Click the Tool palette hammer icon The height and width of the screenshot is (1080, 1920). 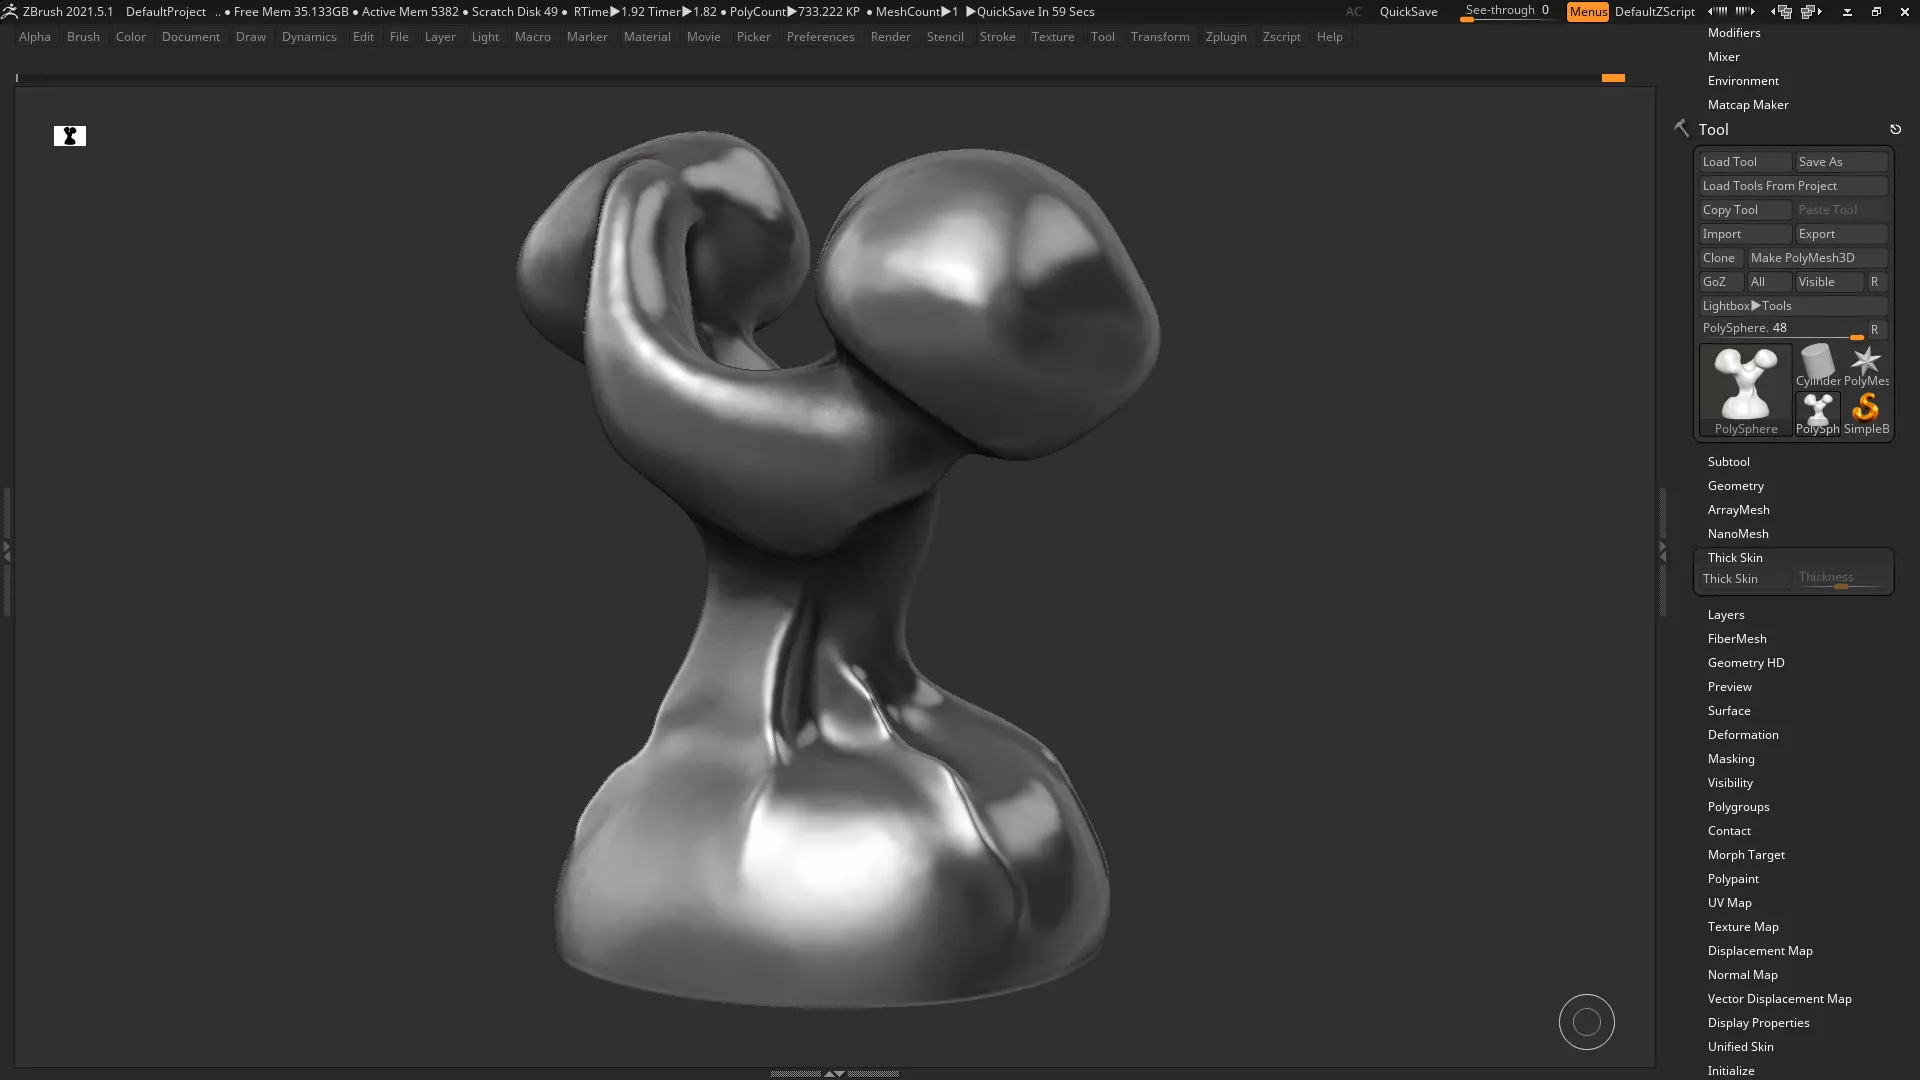coord(1681,129)
